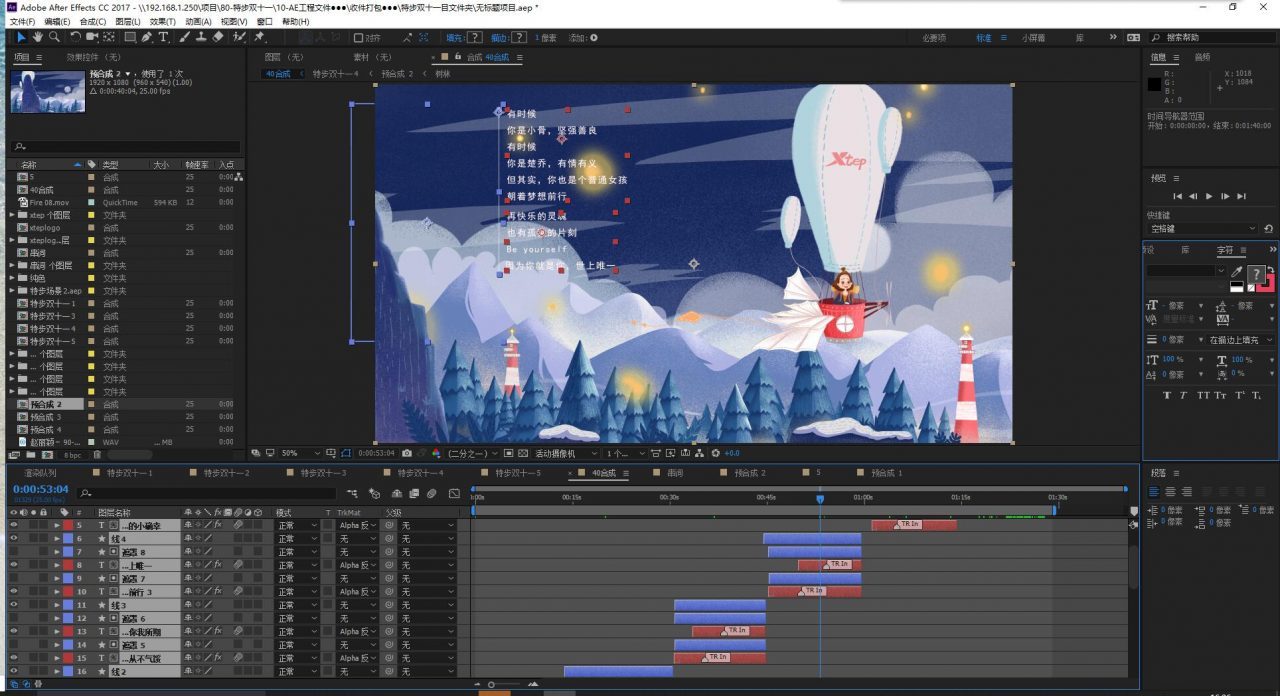Screen dimensions: 1280x696
Task: Select the Zoom magnifier tool
Action: (x=52, y=37)
